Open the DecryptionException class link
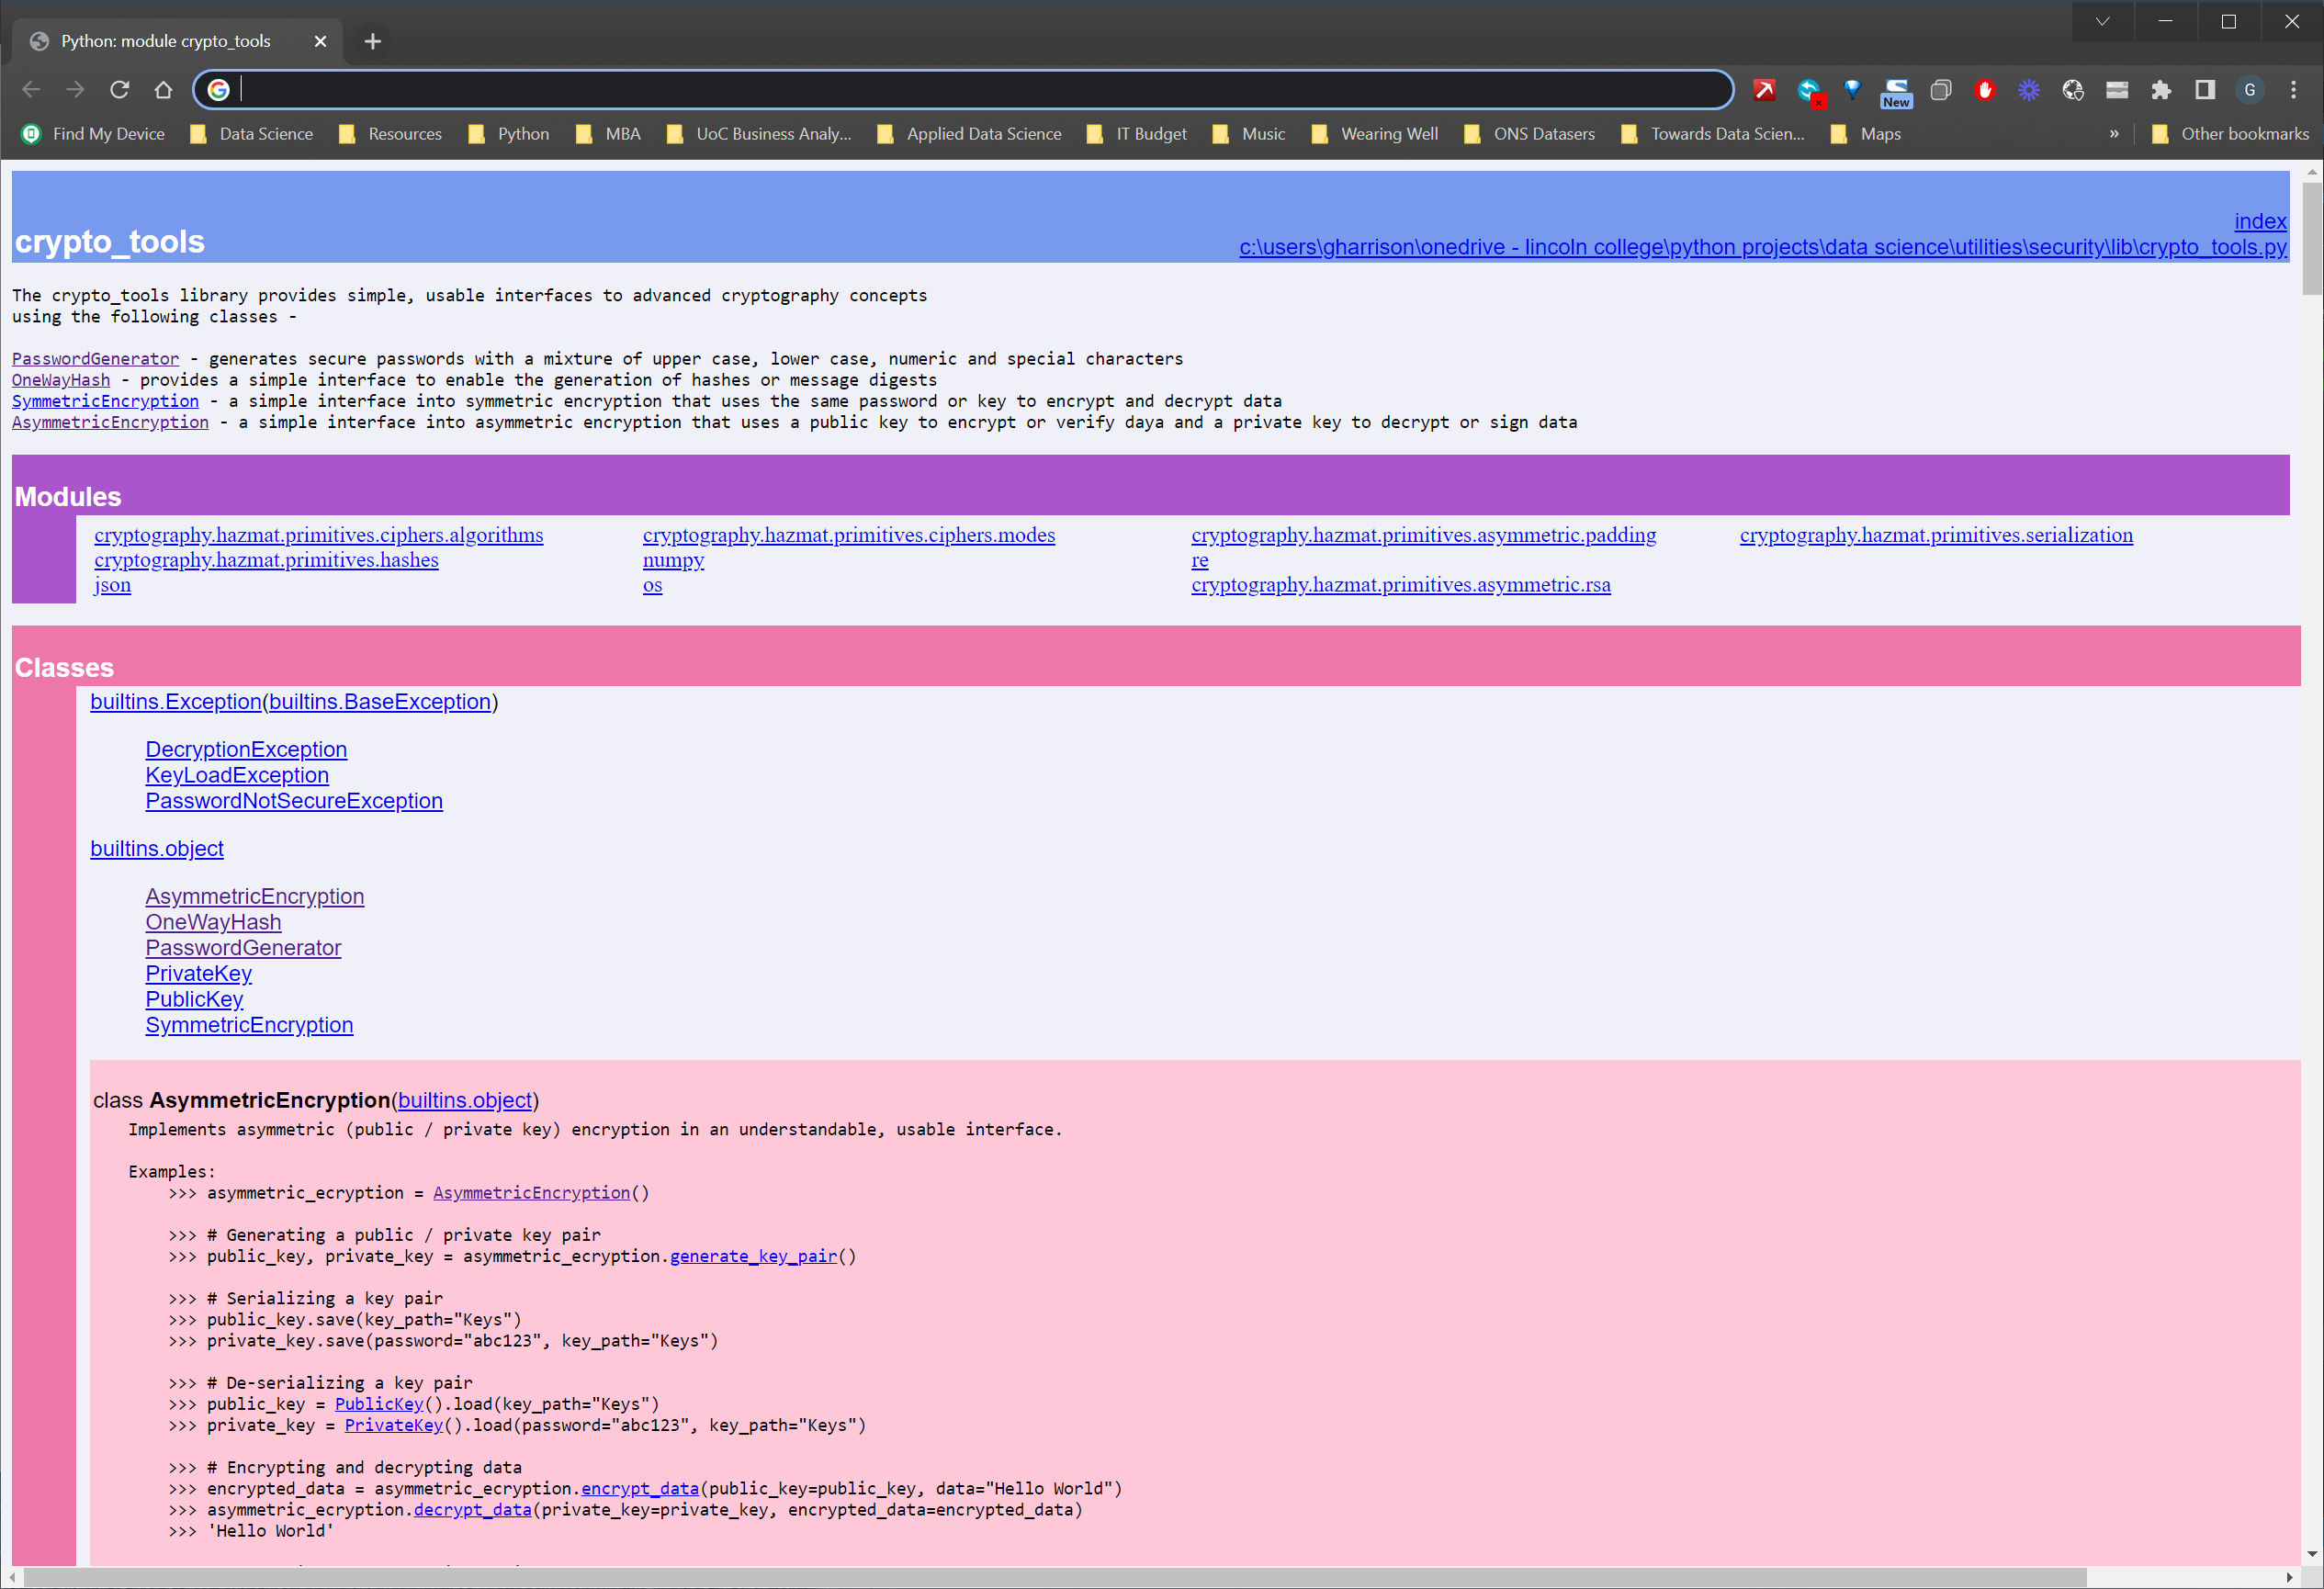Image resolution: width=2324 pixels, height=1589 pixels. 246,749
